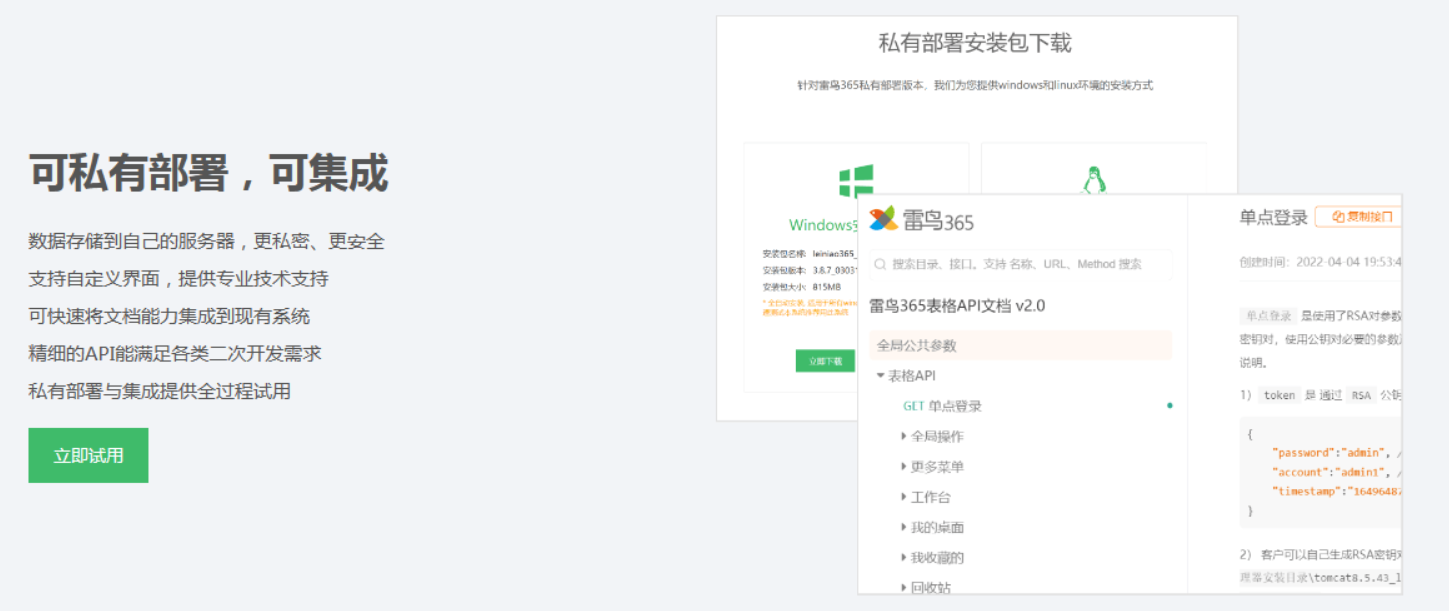Expand the 更多菜单 section
The width and height of the screenshot is (1449, 611).
905,466
